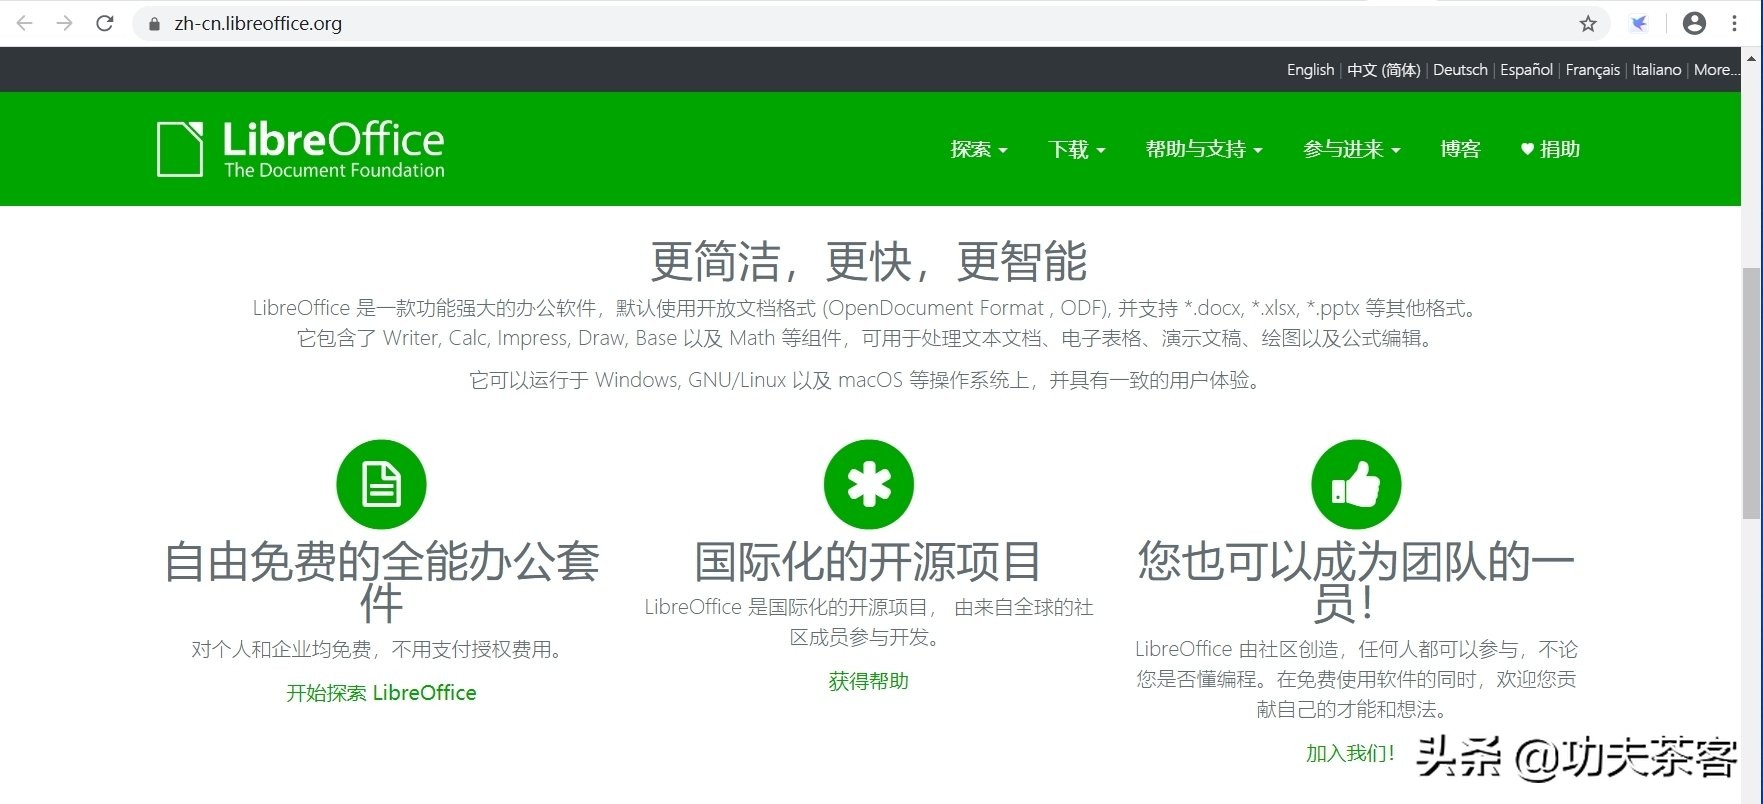Open the 博客 menu item
The height and width of the screenshot is (804, 1763).
(1460, 149)
